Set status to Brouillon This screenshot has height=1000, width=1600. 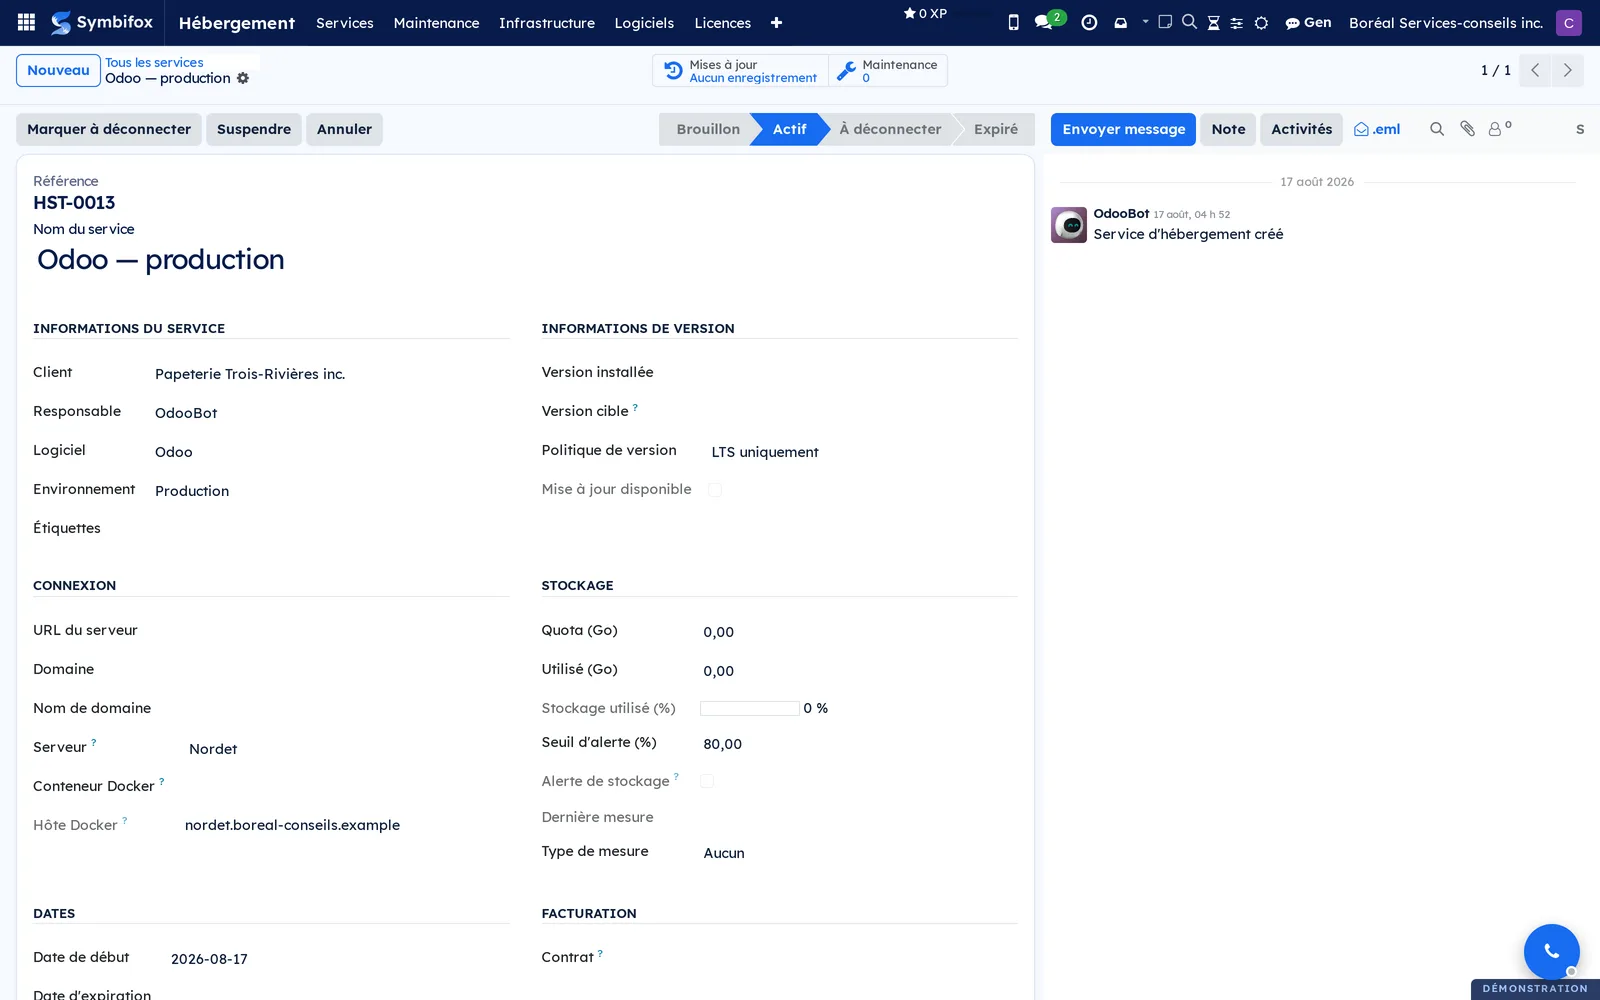pos(707,129)
